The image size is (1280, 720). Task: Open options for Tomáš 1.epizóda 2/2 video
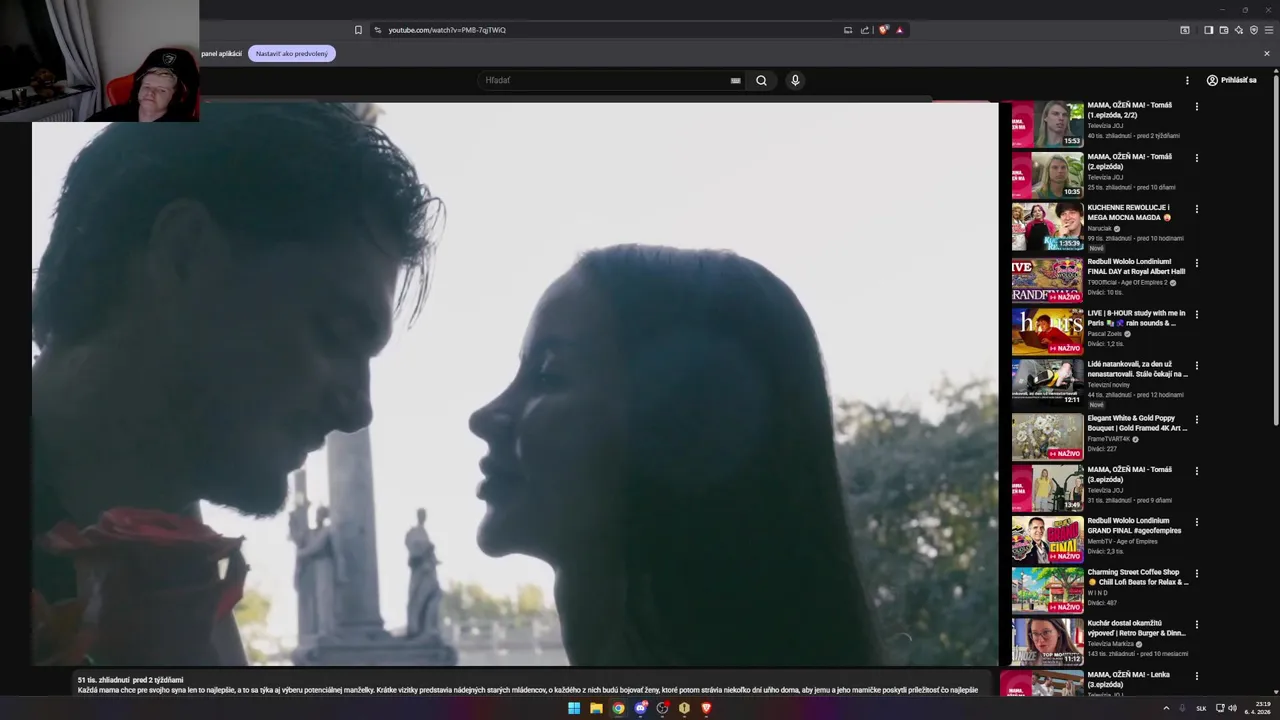point(1196,106)
